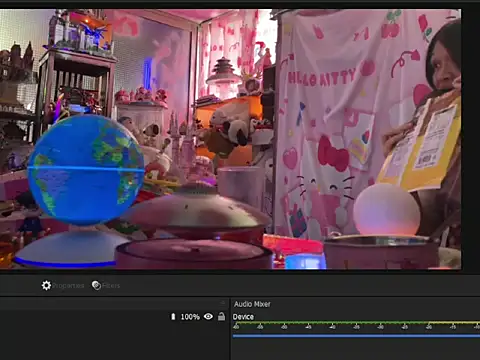Open source Properties via the gear icon
Image resolution: width=480 pixels, height=360 pixels.
[46, 286]
